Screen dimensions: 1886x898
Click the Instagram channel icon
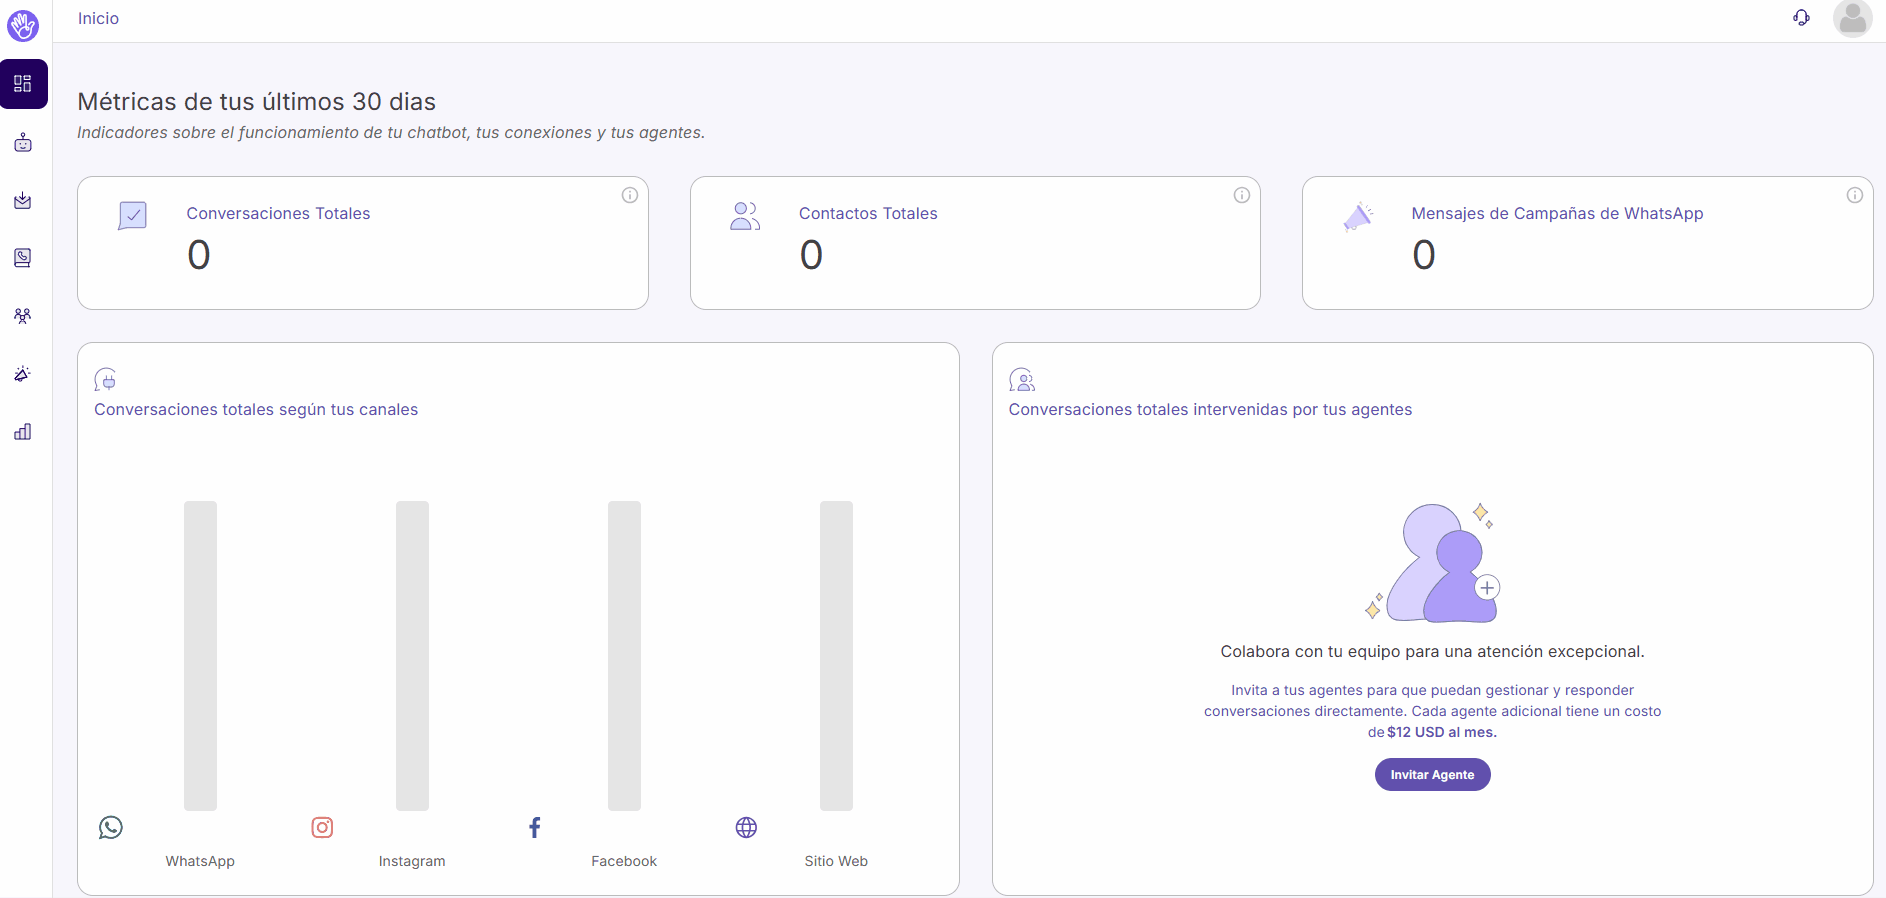tap(322, 828)
